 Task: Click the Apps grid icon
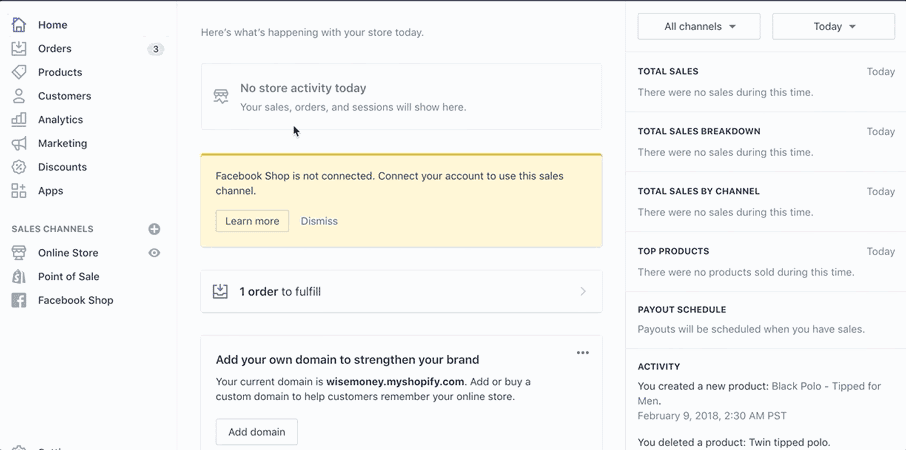tap(19, 191)
